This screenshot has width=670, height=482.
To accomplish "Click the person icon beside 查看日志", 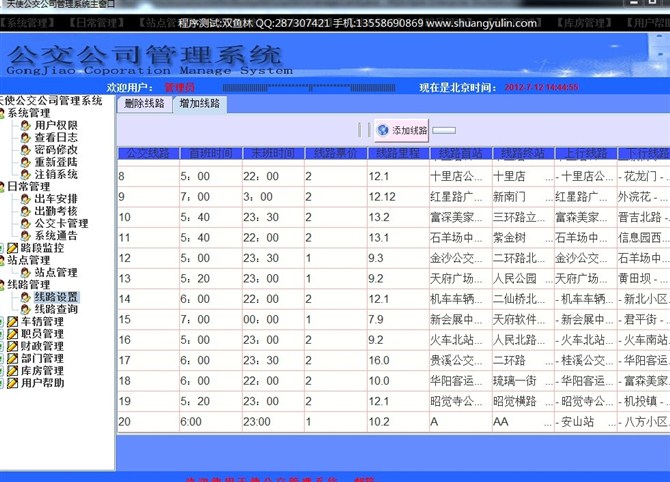I will (x=26, y=138).
